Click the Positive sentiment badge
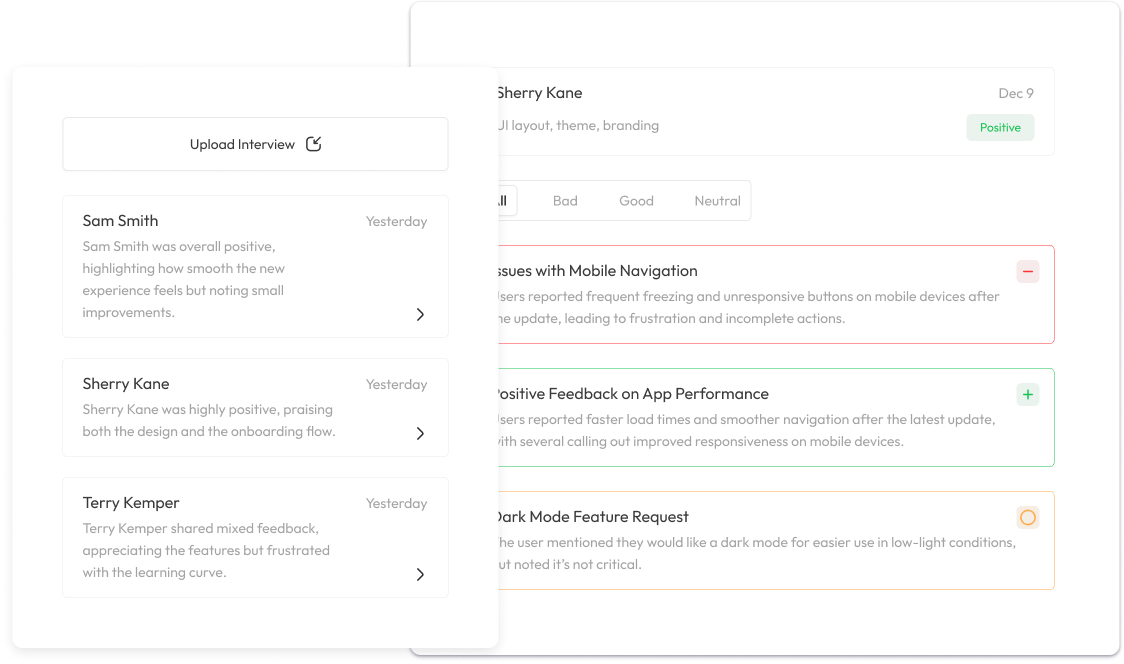Viewport: 1124px width, 664px height. pos(1000,127)
